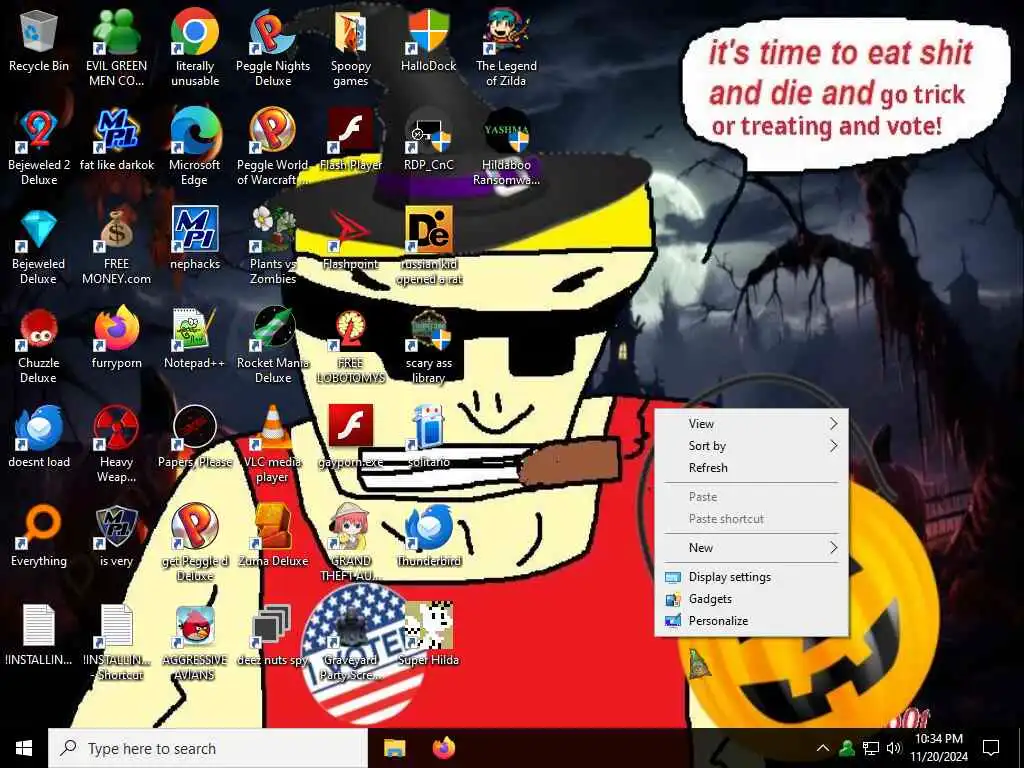
Task: Show hidden system tray icons chevron
Action: [823, 748]
